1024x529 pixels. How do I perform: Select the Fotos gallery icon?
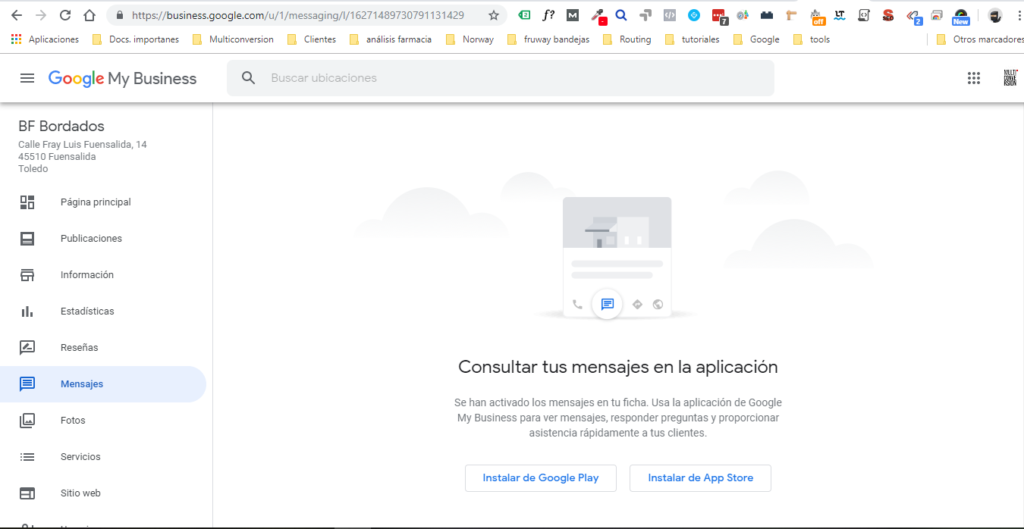click(x=27, y=421)
